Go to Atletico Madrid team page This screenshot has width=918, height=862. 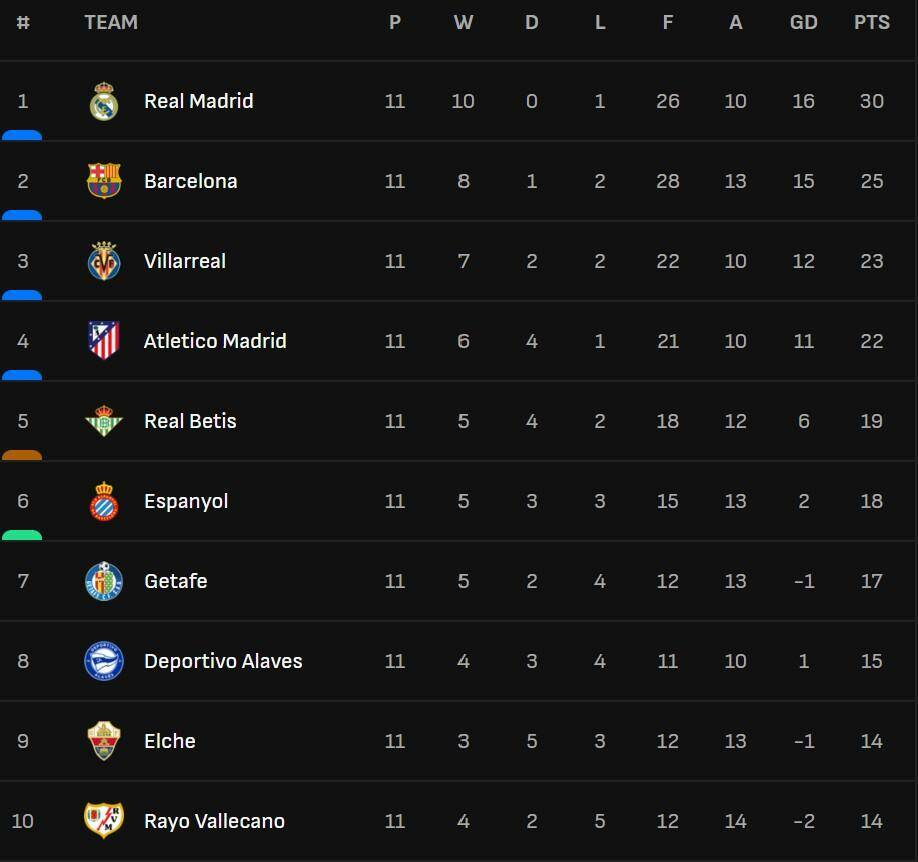pos(215,341)
